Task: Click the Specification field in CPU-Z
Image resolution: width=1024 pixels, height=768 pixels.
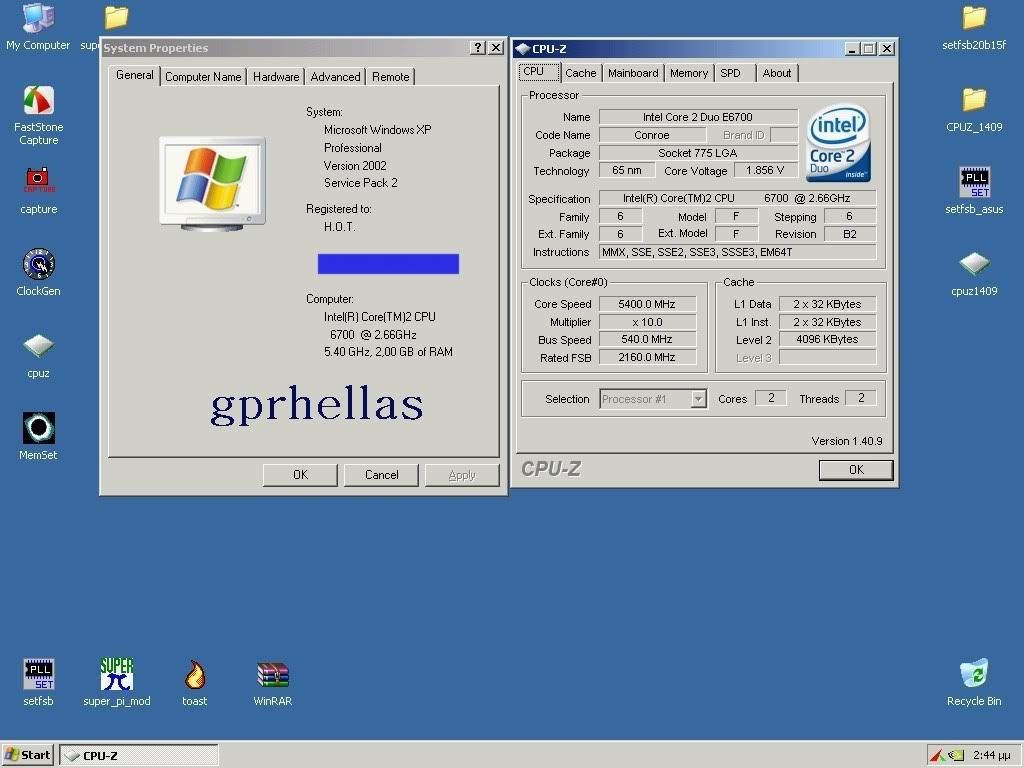Action: (737, 198)
